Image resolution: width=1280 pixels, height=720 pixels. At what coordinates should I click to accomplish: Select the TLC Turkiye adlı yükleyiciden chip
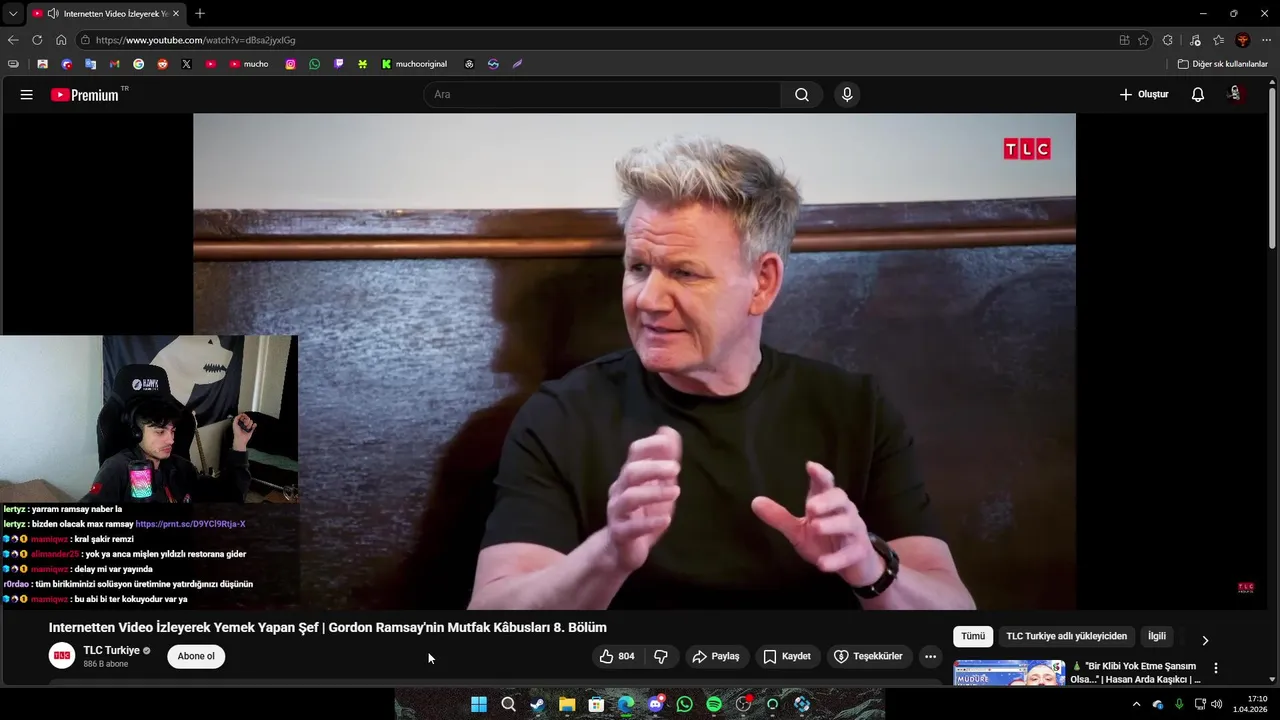pyautogui.click(x=1066, y=637)
